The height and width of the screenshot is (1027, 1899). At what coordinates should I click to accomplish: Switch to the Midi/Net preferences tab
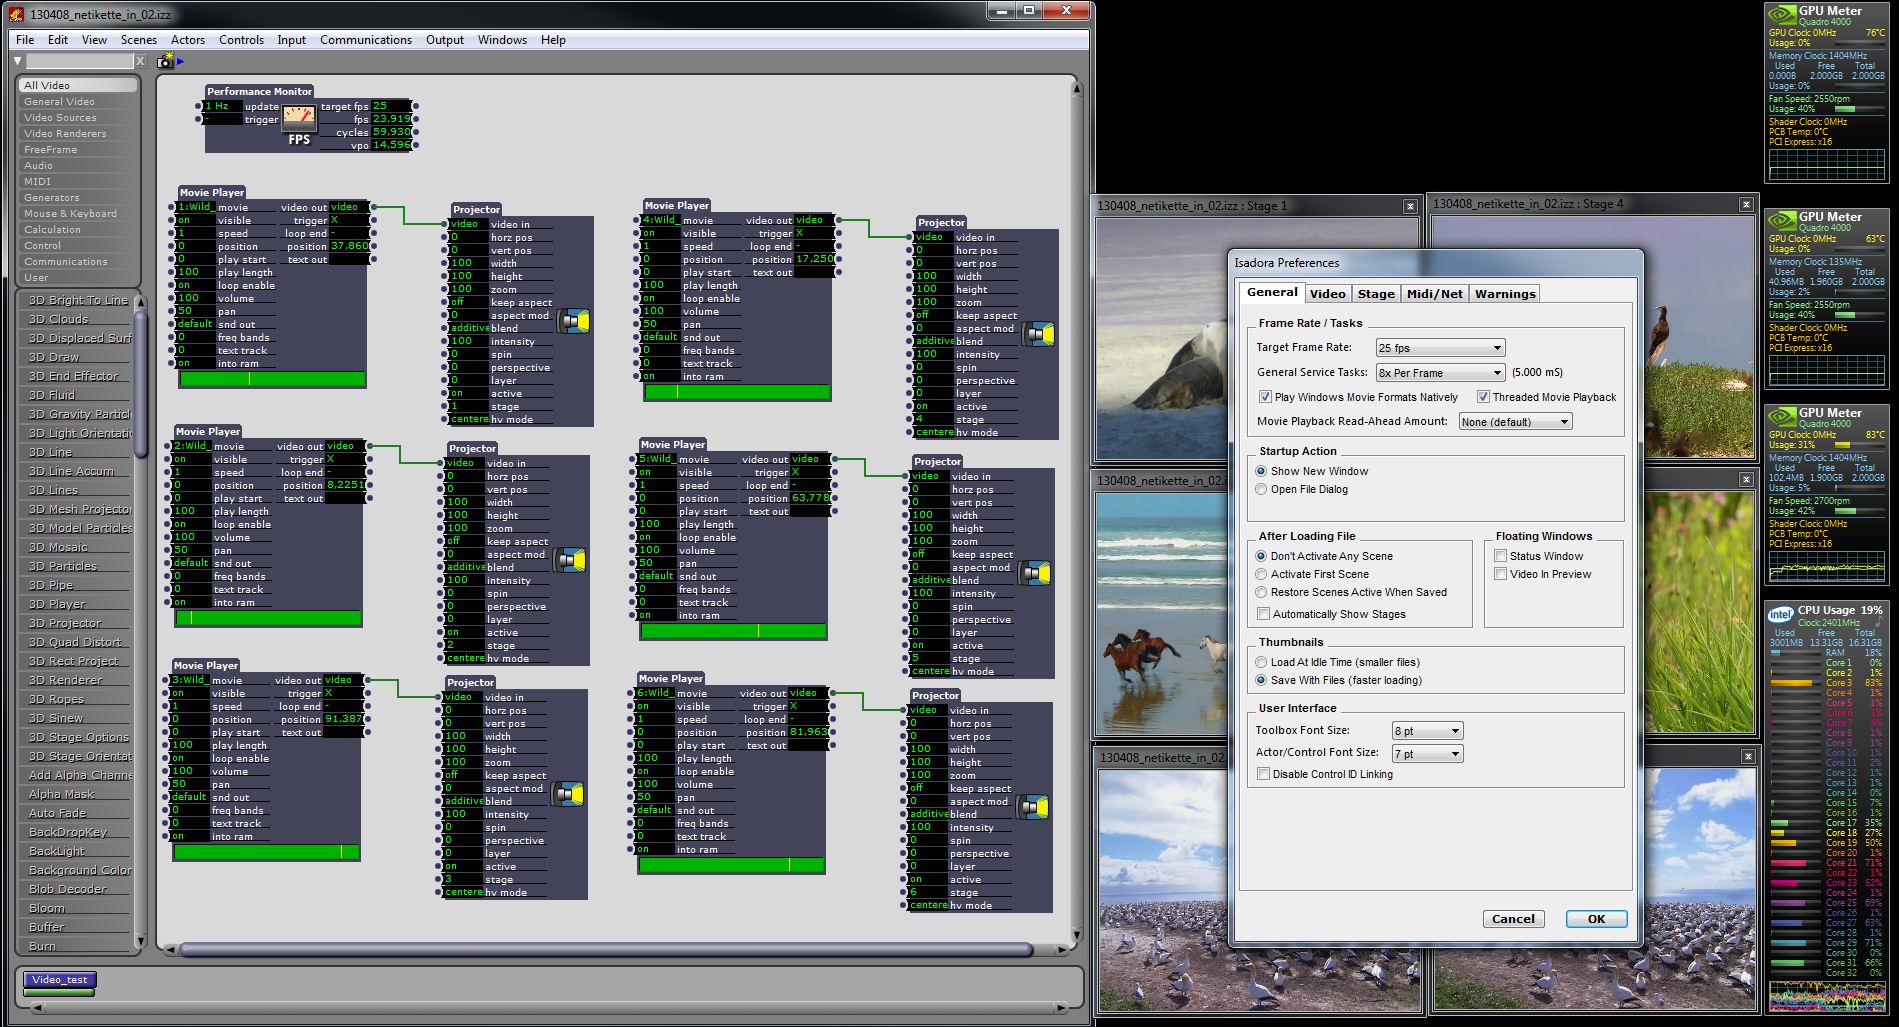(1434, 294)
